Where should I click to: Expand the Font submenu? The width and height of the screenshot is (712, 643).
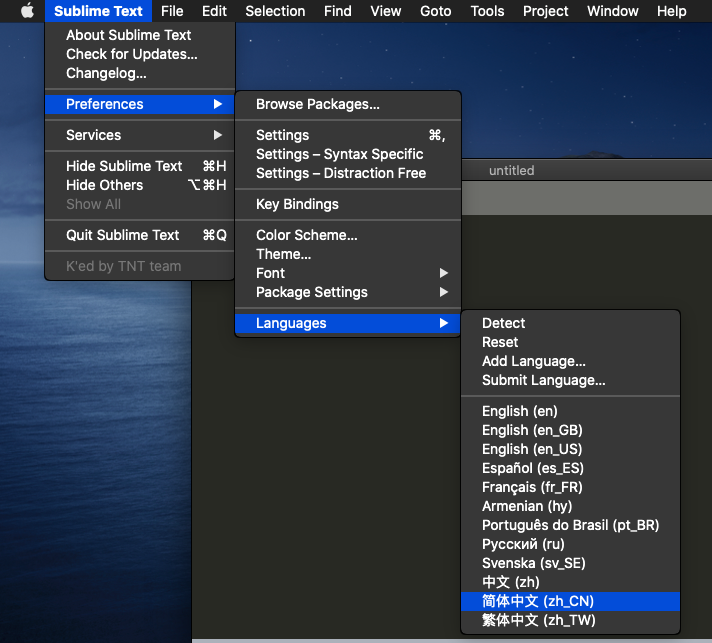point(348,273)
